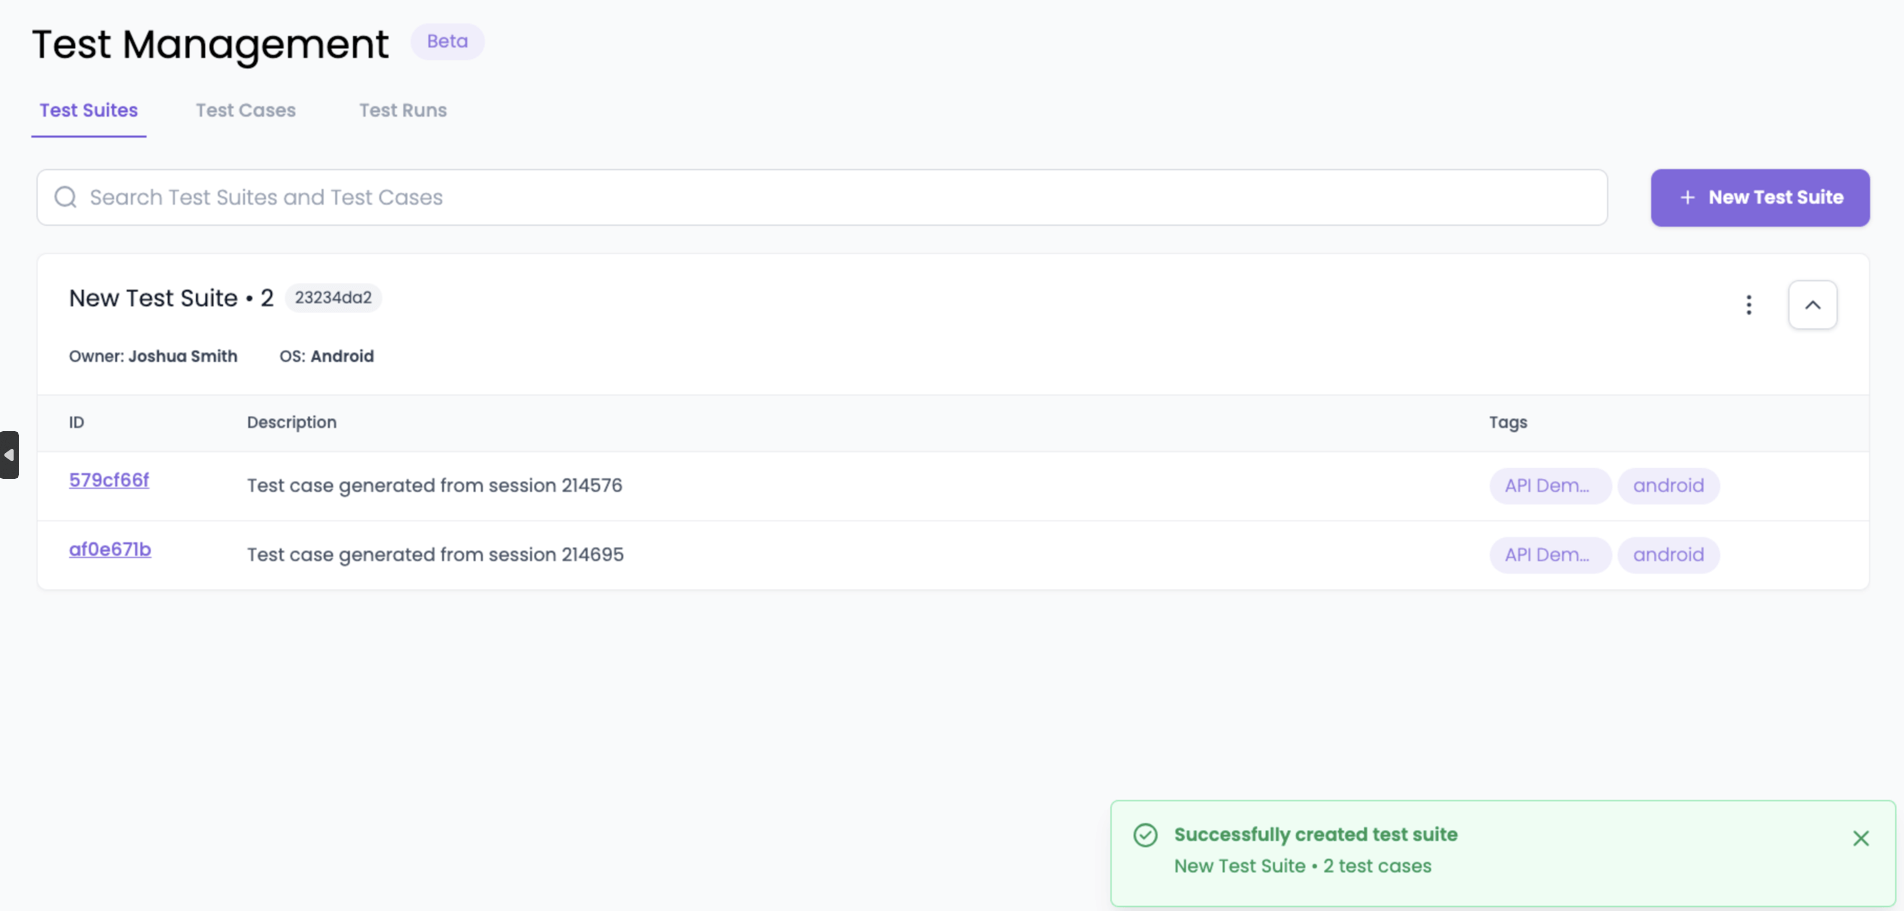This screenshot has width=1904, height=911.
Task: Click the Tags column header
Action: (1508, 422)
